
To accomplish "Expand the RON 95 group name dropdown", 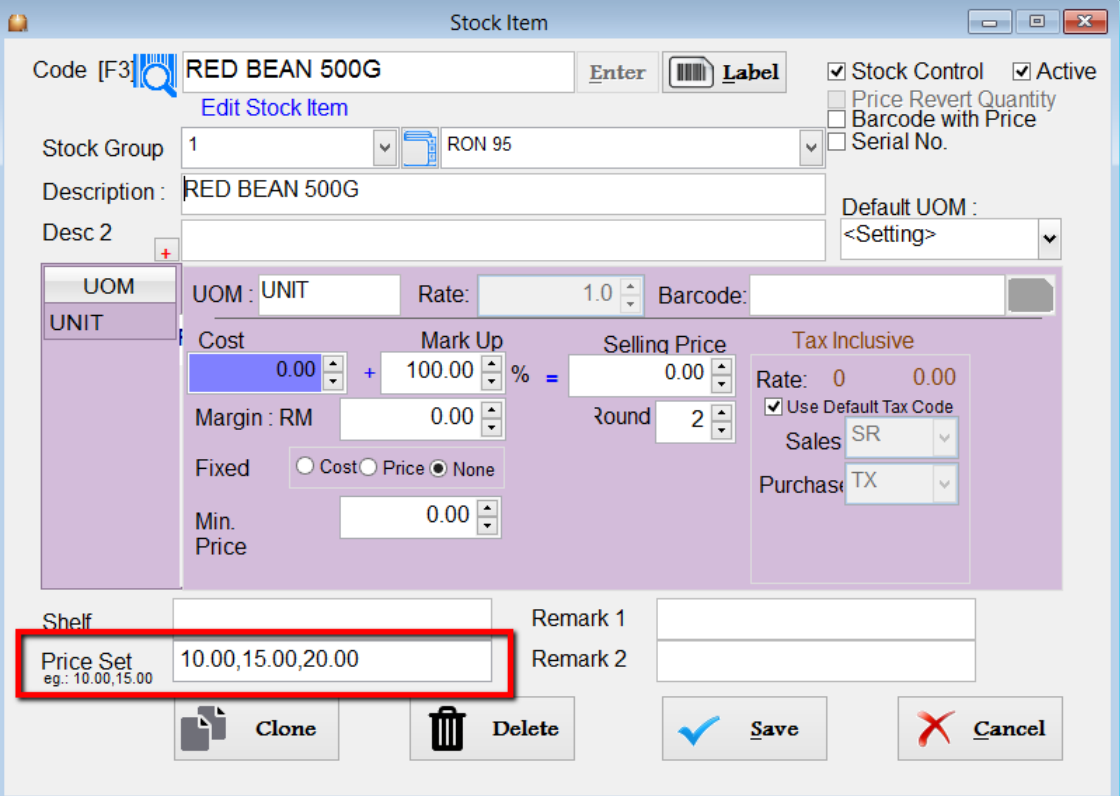I will (810, 148).
